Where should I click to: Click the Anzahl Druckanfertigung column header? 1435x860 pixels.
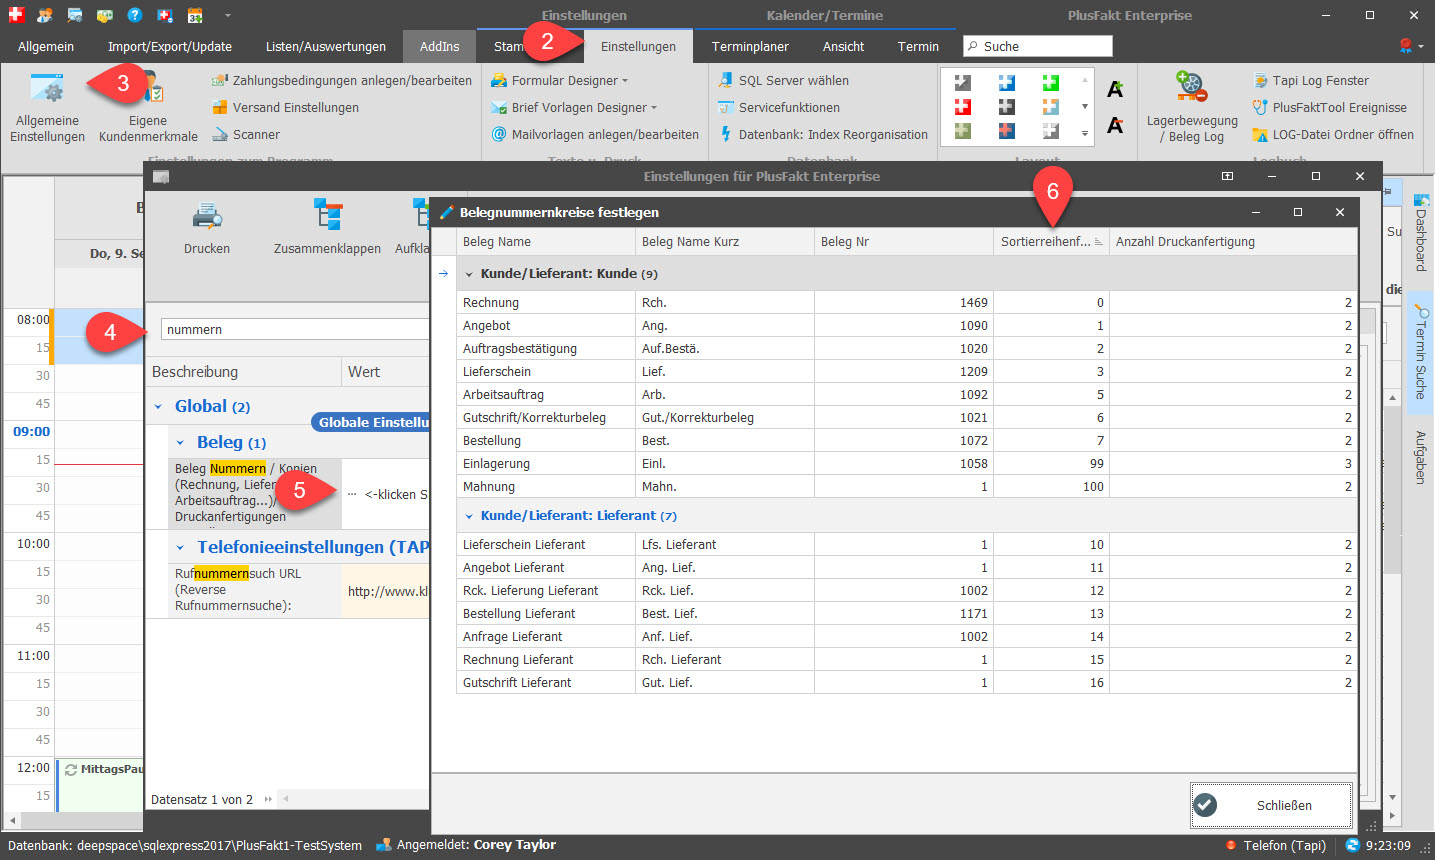1233,242
